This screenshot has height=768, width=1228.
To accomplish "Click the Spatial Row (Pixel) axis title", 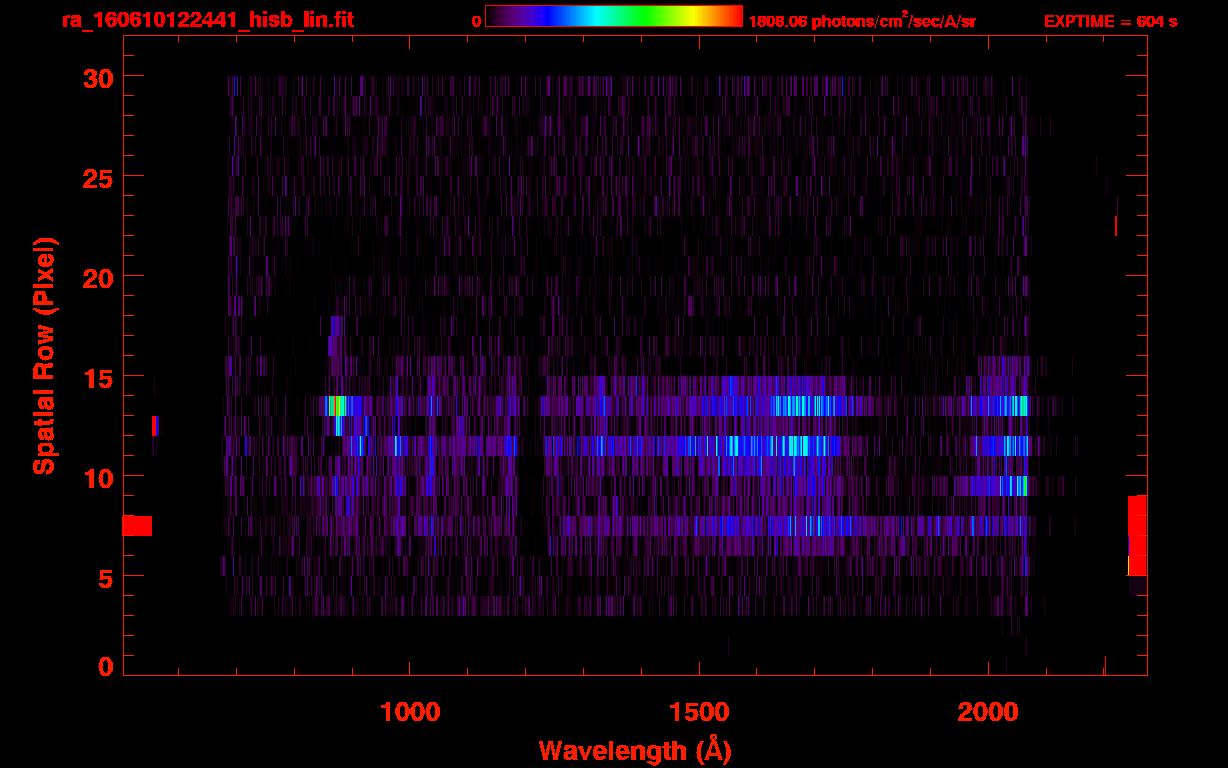I will coord(45,355).
